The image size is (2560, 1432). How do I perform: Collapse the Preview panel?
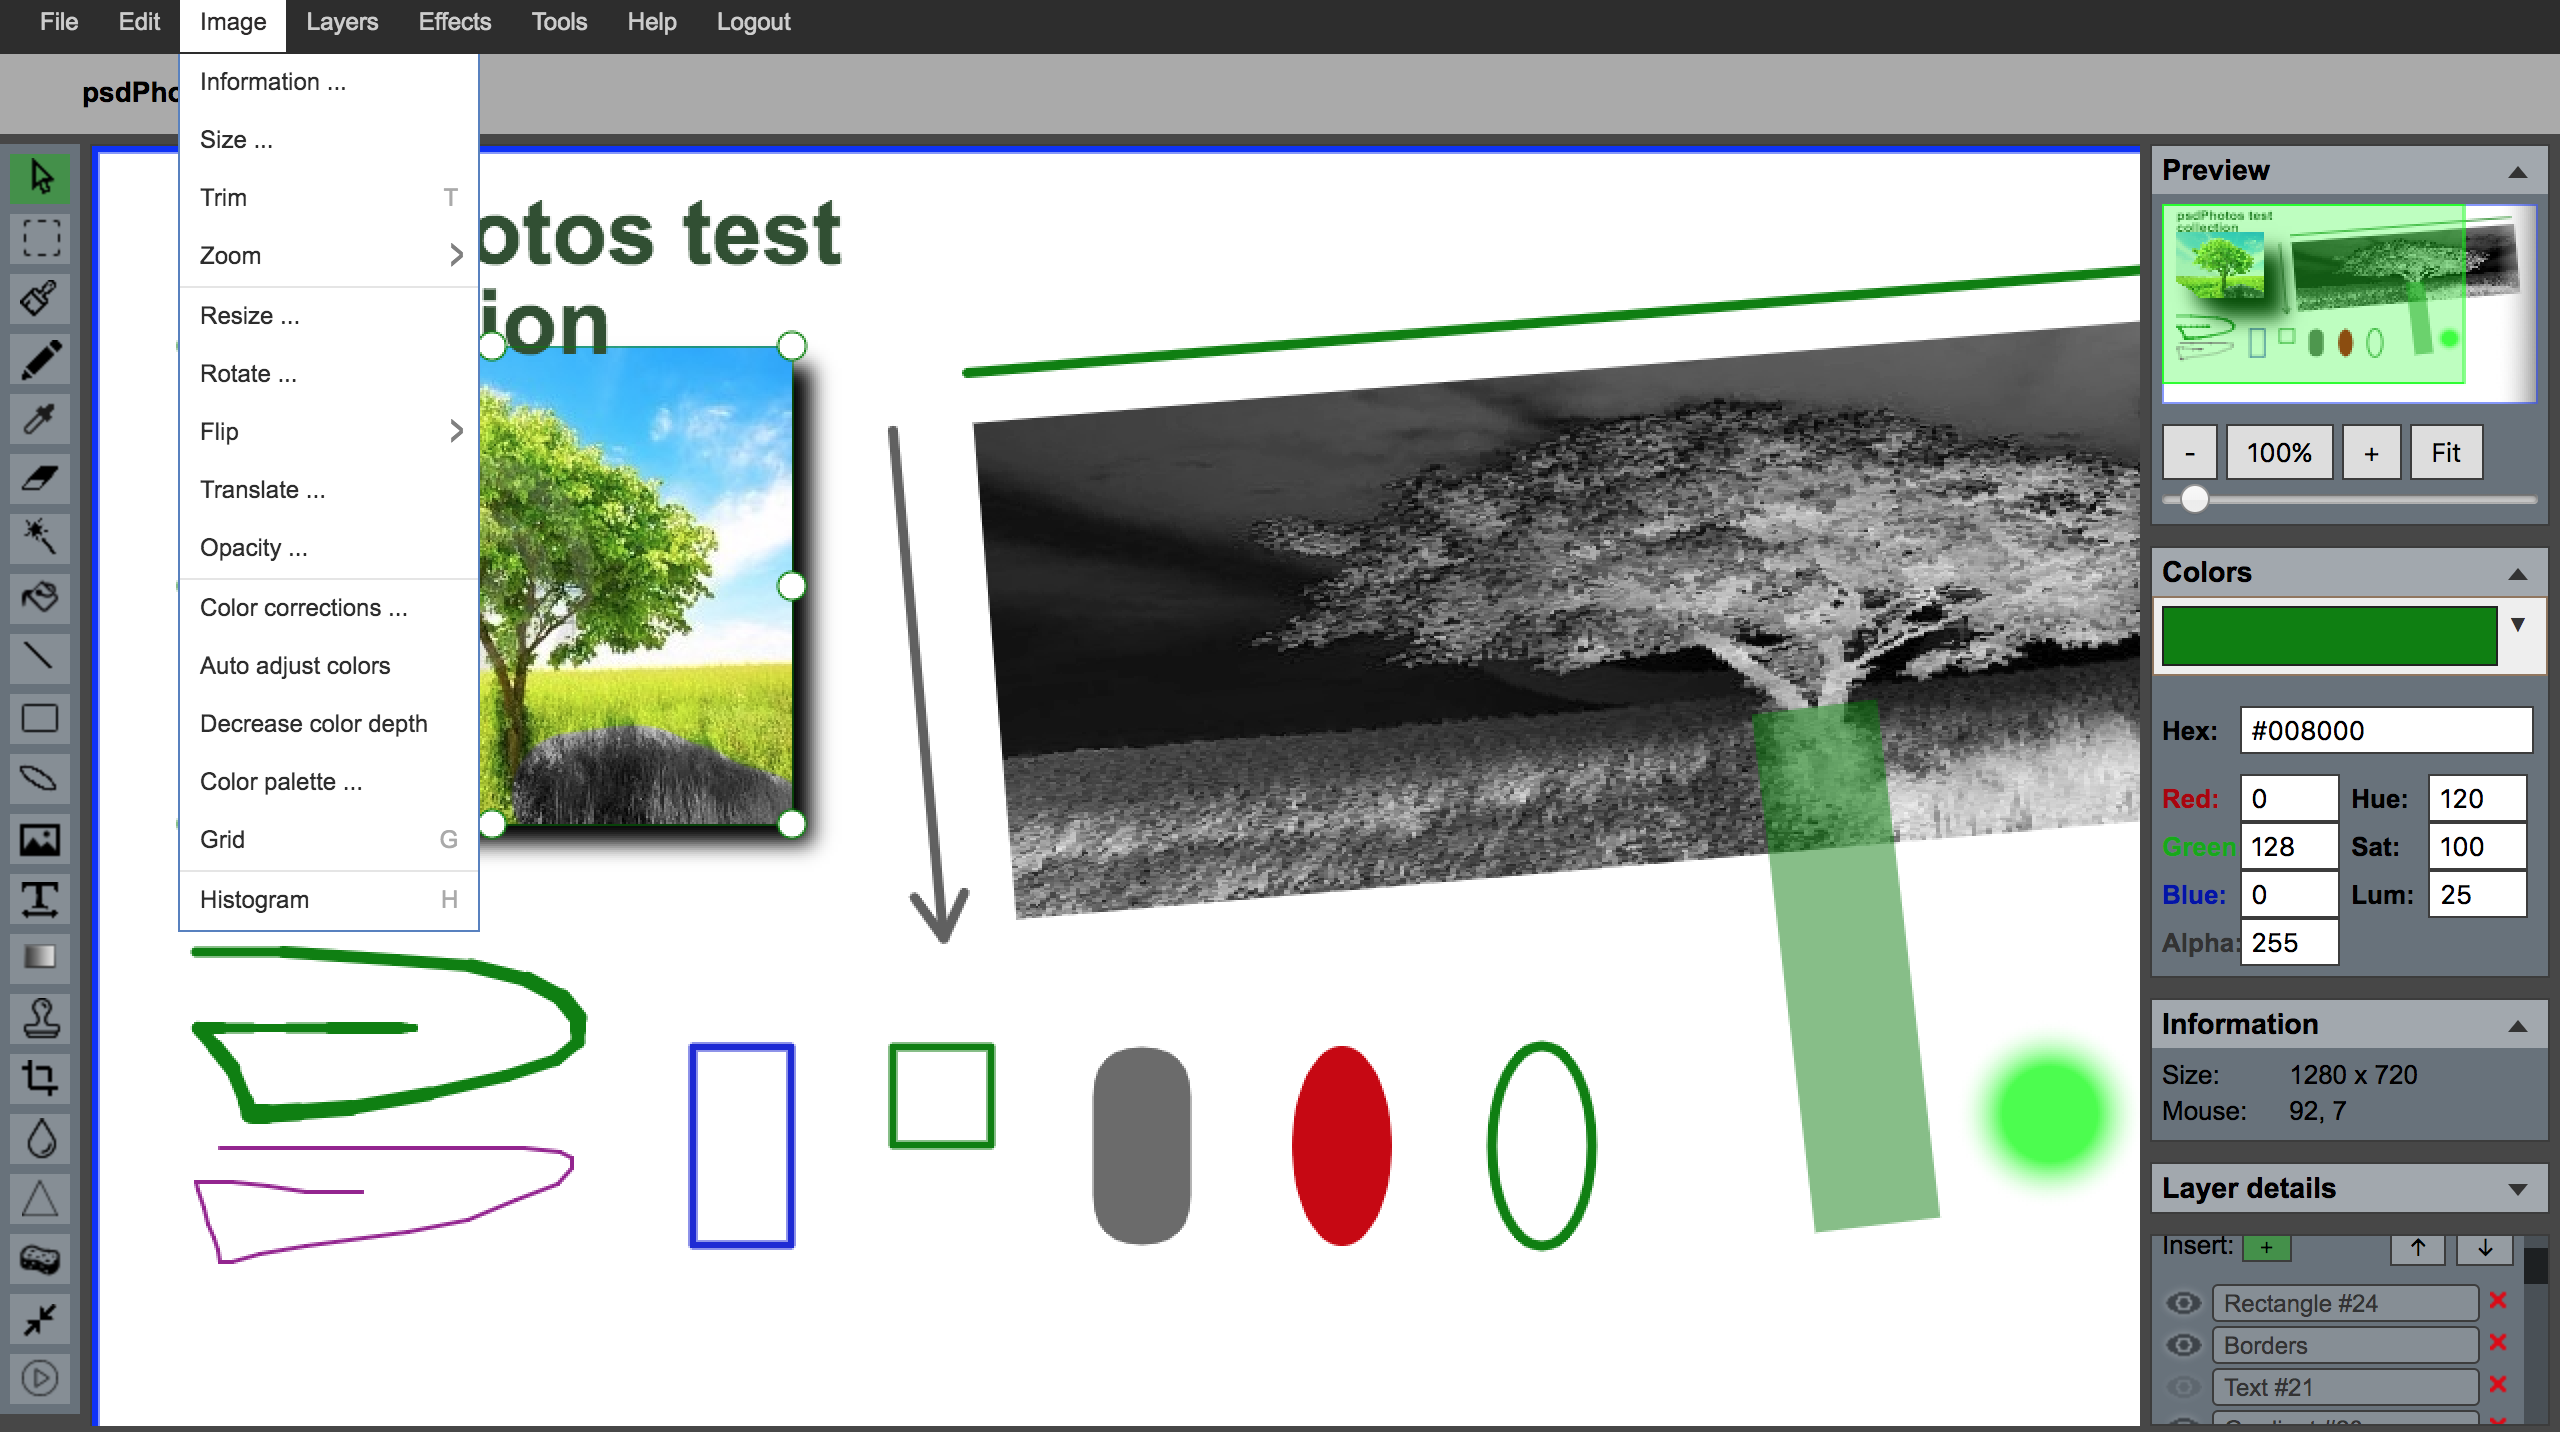(x=2517, y=172)
